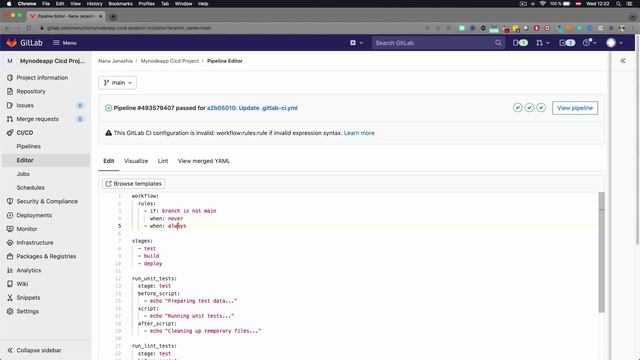Click the search magnifier icon
640x360 pixels.
[x=498, y=43]
